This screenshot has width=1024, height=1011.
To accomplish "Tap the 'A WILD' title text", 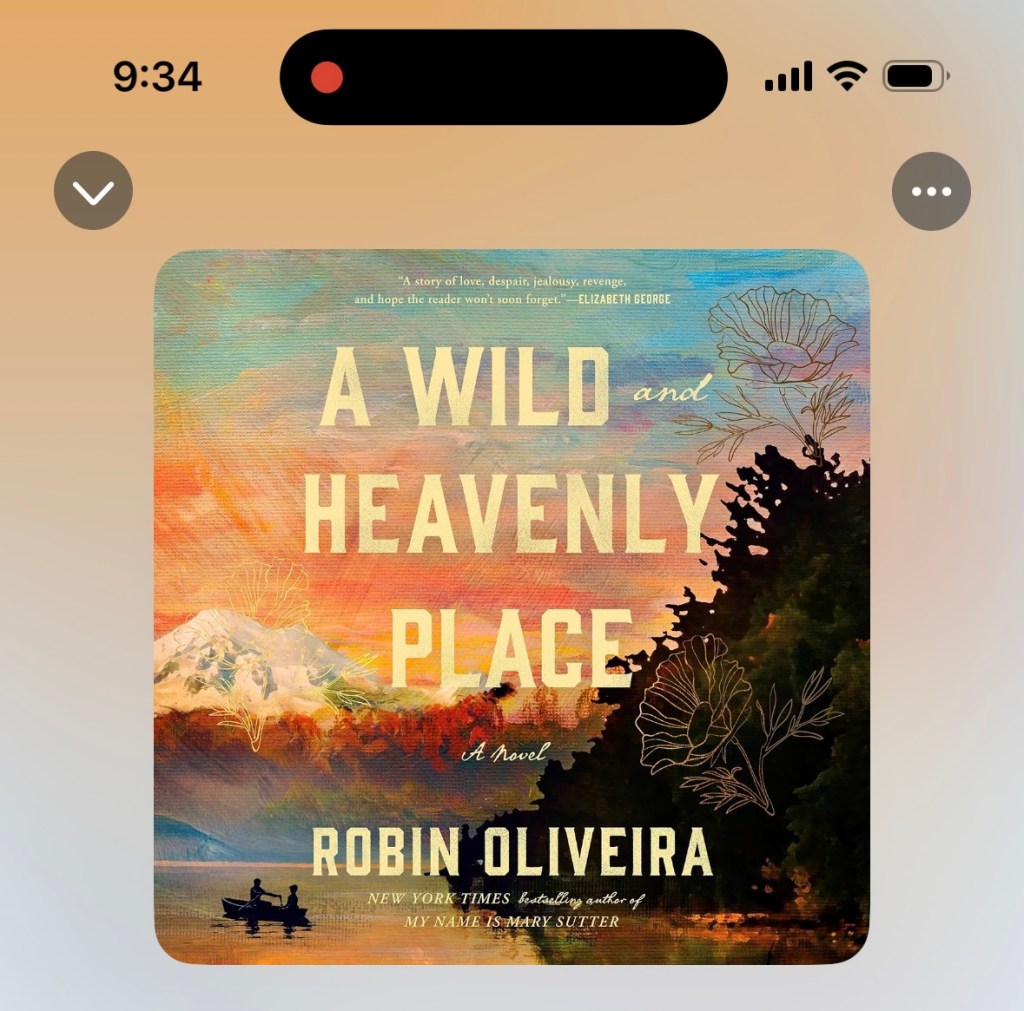I will coord(466,387).
